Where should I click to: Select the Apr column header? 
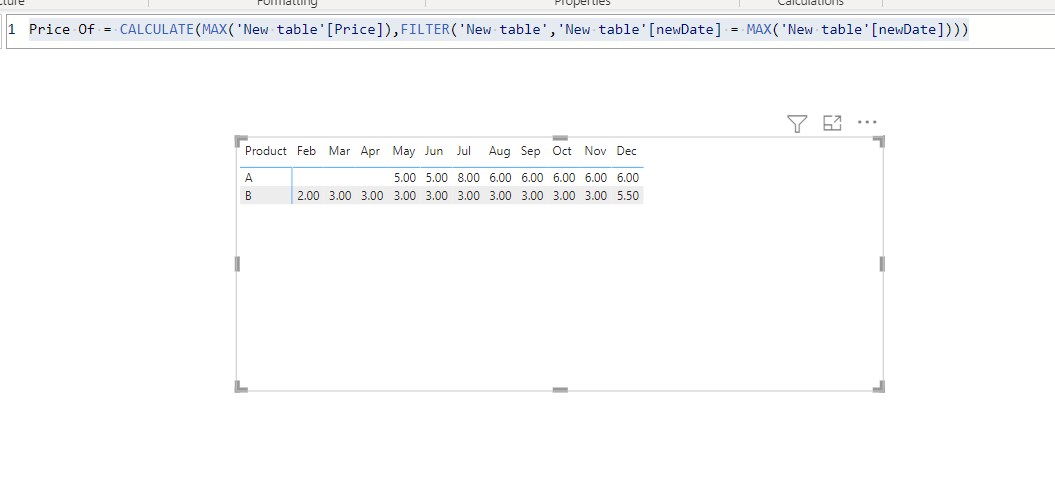click(370, 151)
